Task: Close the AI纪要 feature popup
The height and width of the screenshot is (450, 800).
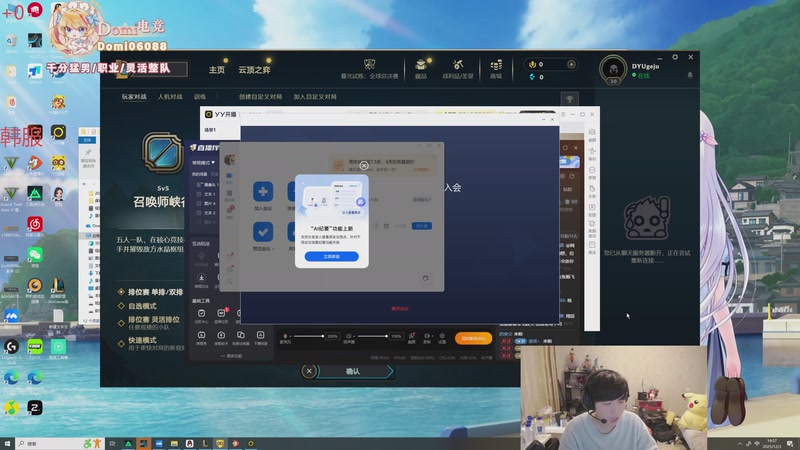Action: pyautogui.click(x=364, y=165)
